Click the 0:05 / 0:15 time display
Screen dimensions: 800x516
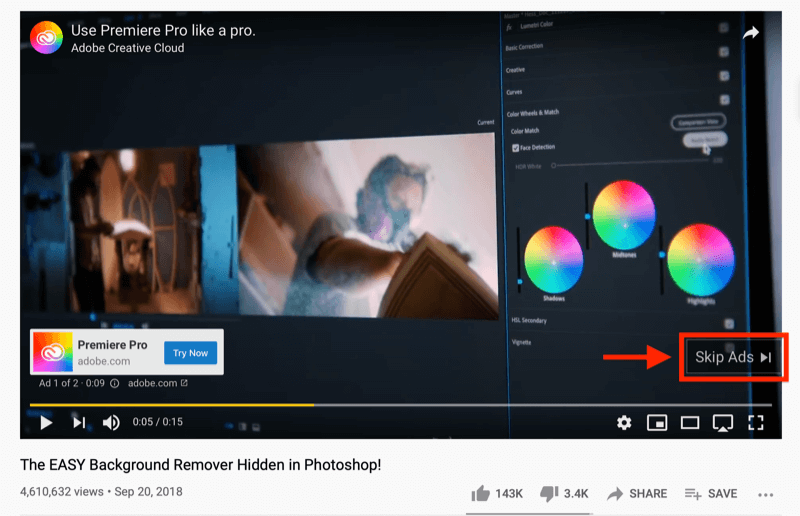pyautogui.click(x=158, y=422)
